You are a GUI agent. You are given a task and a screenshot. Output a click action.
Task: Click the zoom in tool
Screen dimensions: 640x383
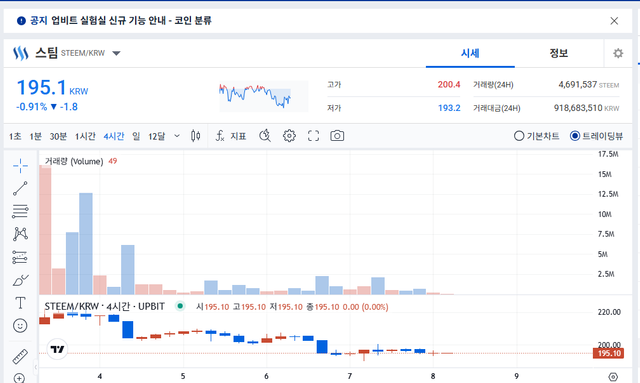pyautogui.click(x=19, y=378)
